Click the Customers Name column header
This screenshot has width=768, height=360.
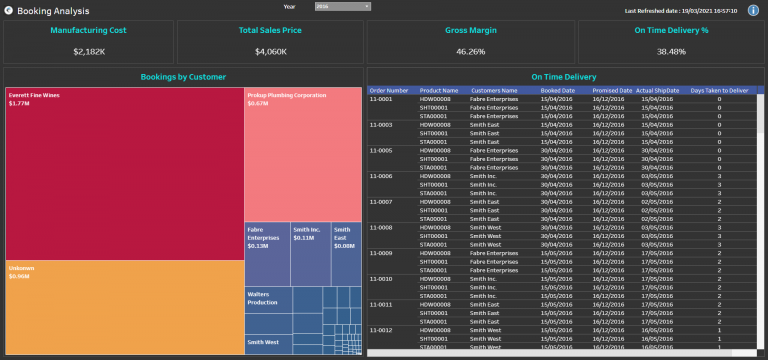494,91
